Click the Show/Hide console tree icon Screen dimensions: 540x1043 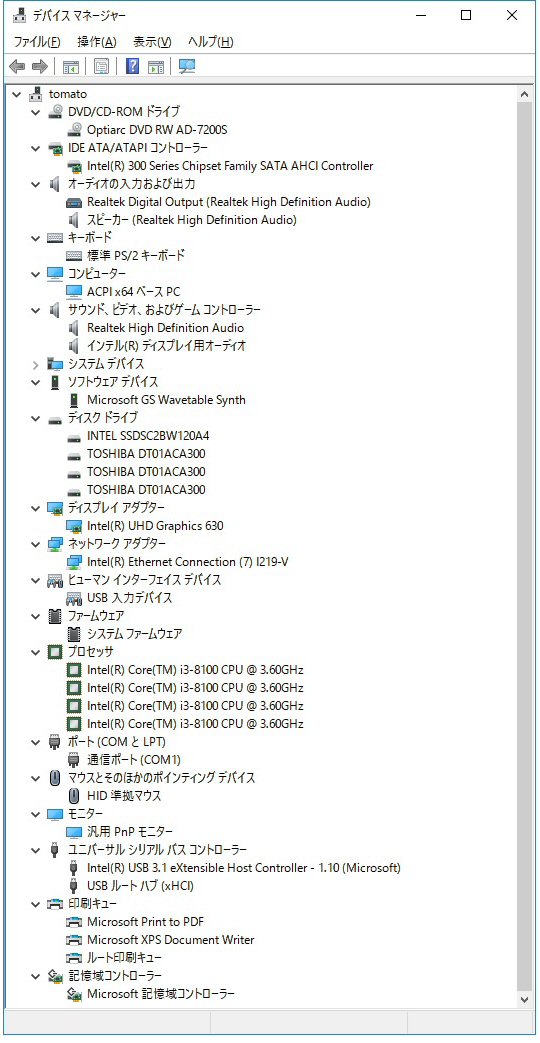pos(70,67)
